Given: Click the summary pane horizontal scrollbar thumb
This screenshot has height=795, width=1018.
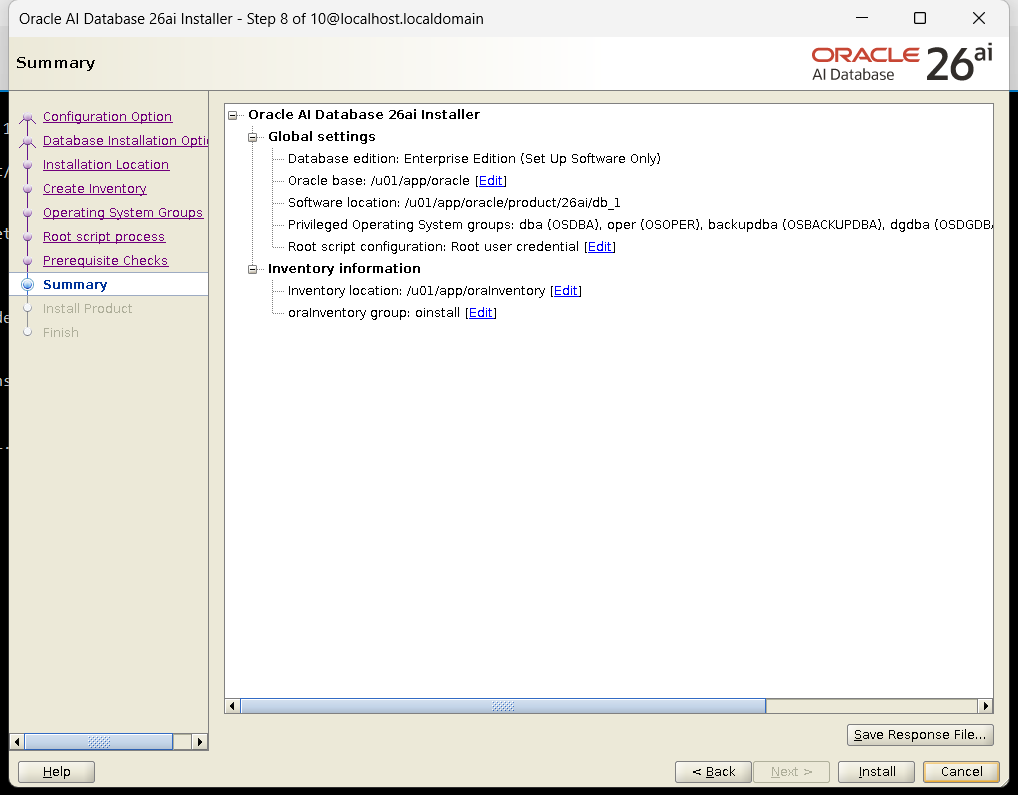Looking at the screenshot, I should coord(503,706).
